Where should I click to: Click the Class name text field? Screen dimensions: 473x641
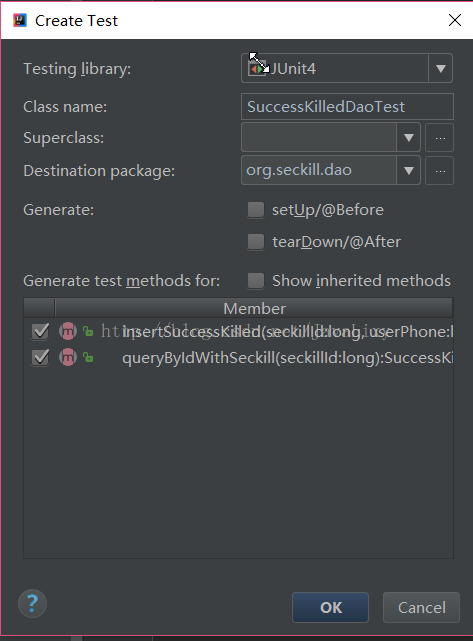[347, 107]
